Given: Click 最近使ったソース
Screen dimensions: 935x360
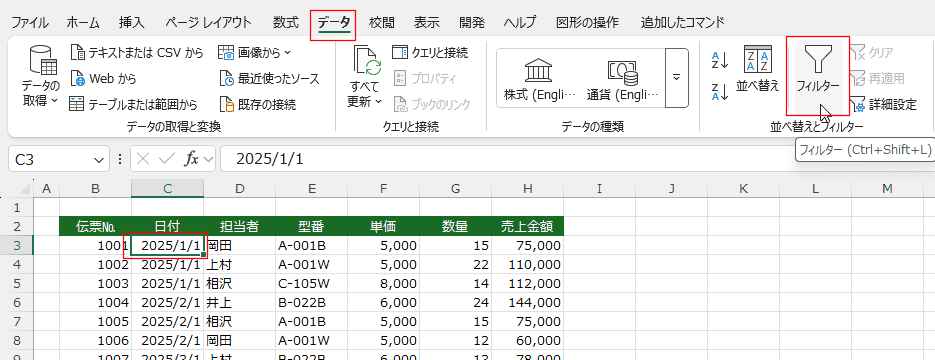Looking at the screenshot, I should [270, 78].
